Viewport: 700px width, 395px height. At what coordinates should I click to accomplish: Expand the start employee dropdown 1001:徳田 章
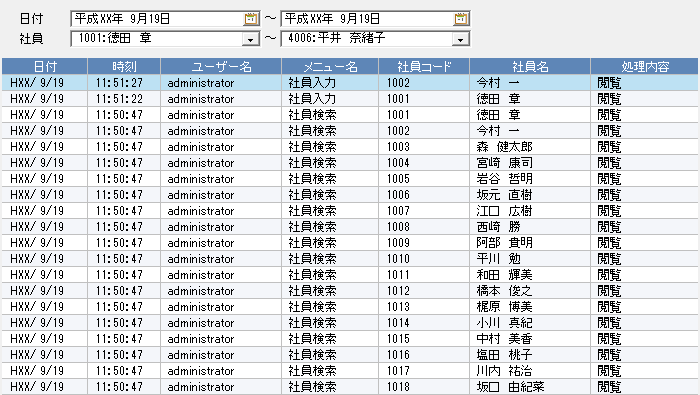(251, 39)
